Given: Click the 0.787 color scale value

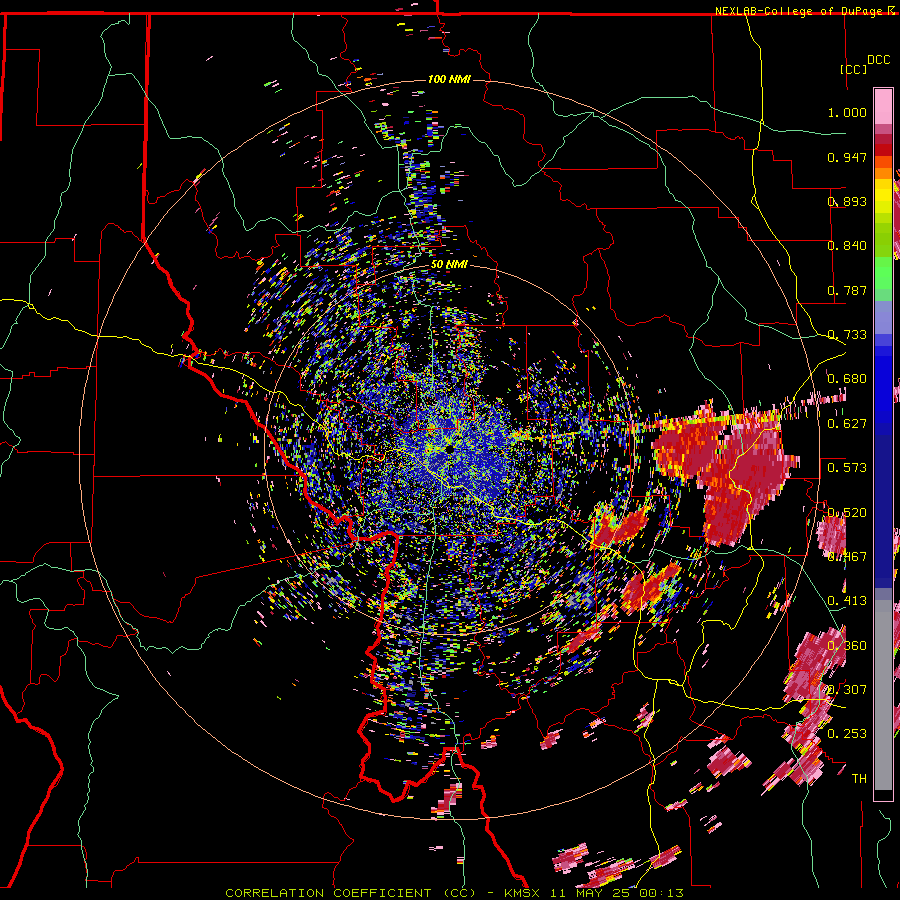Looking at the screenshot, I should [x=847, y=290].
